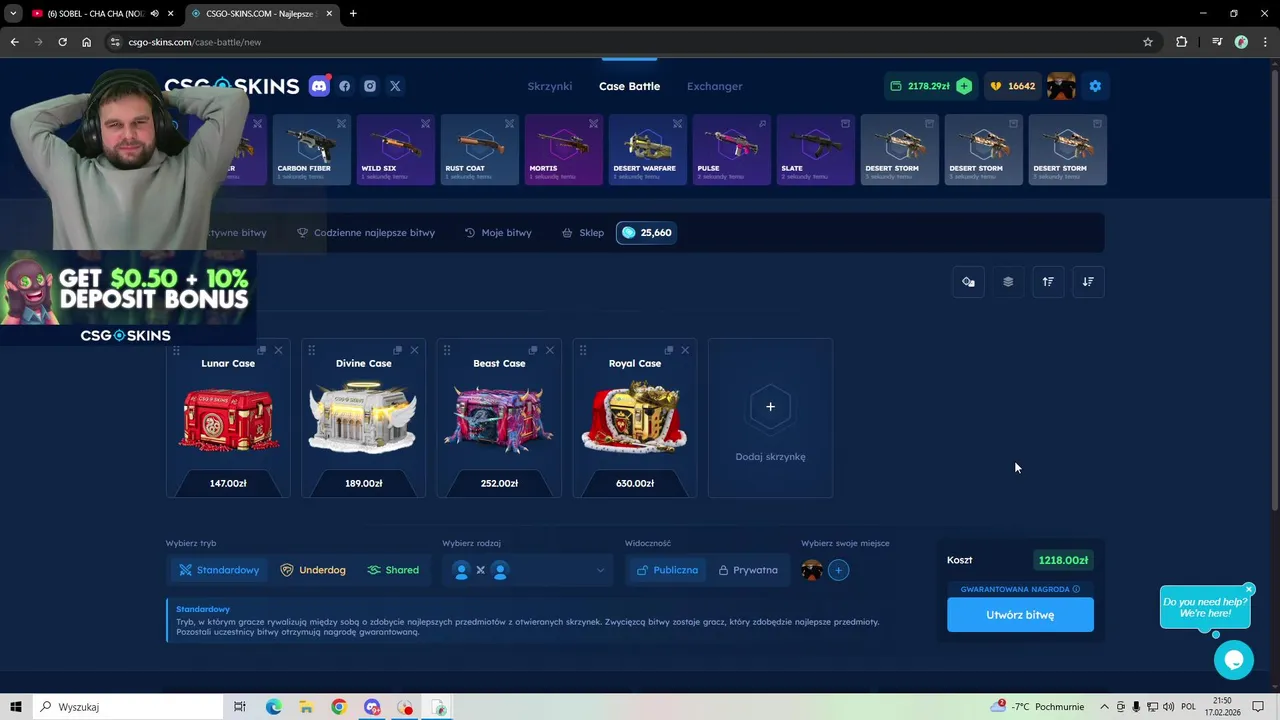1280x720 pixels.
Task: Open Chrome extensions puzzle icon
Action: click(1181, 42)
